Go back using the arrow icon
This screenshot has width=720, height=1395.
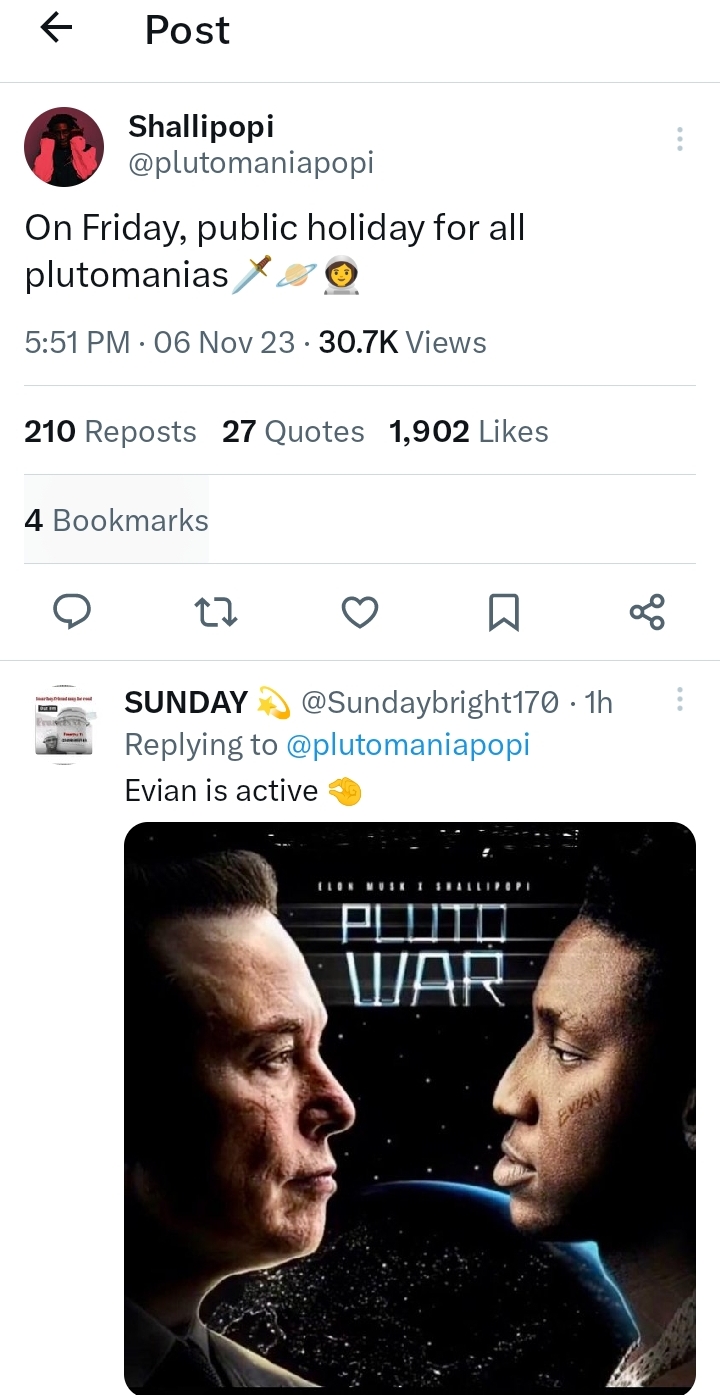(57, 29)
